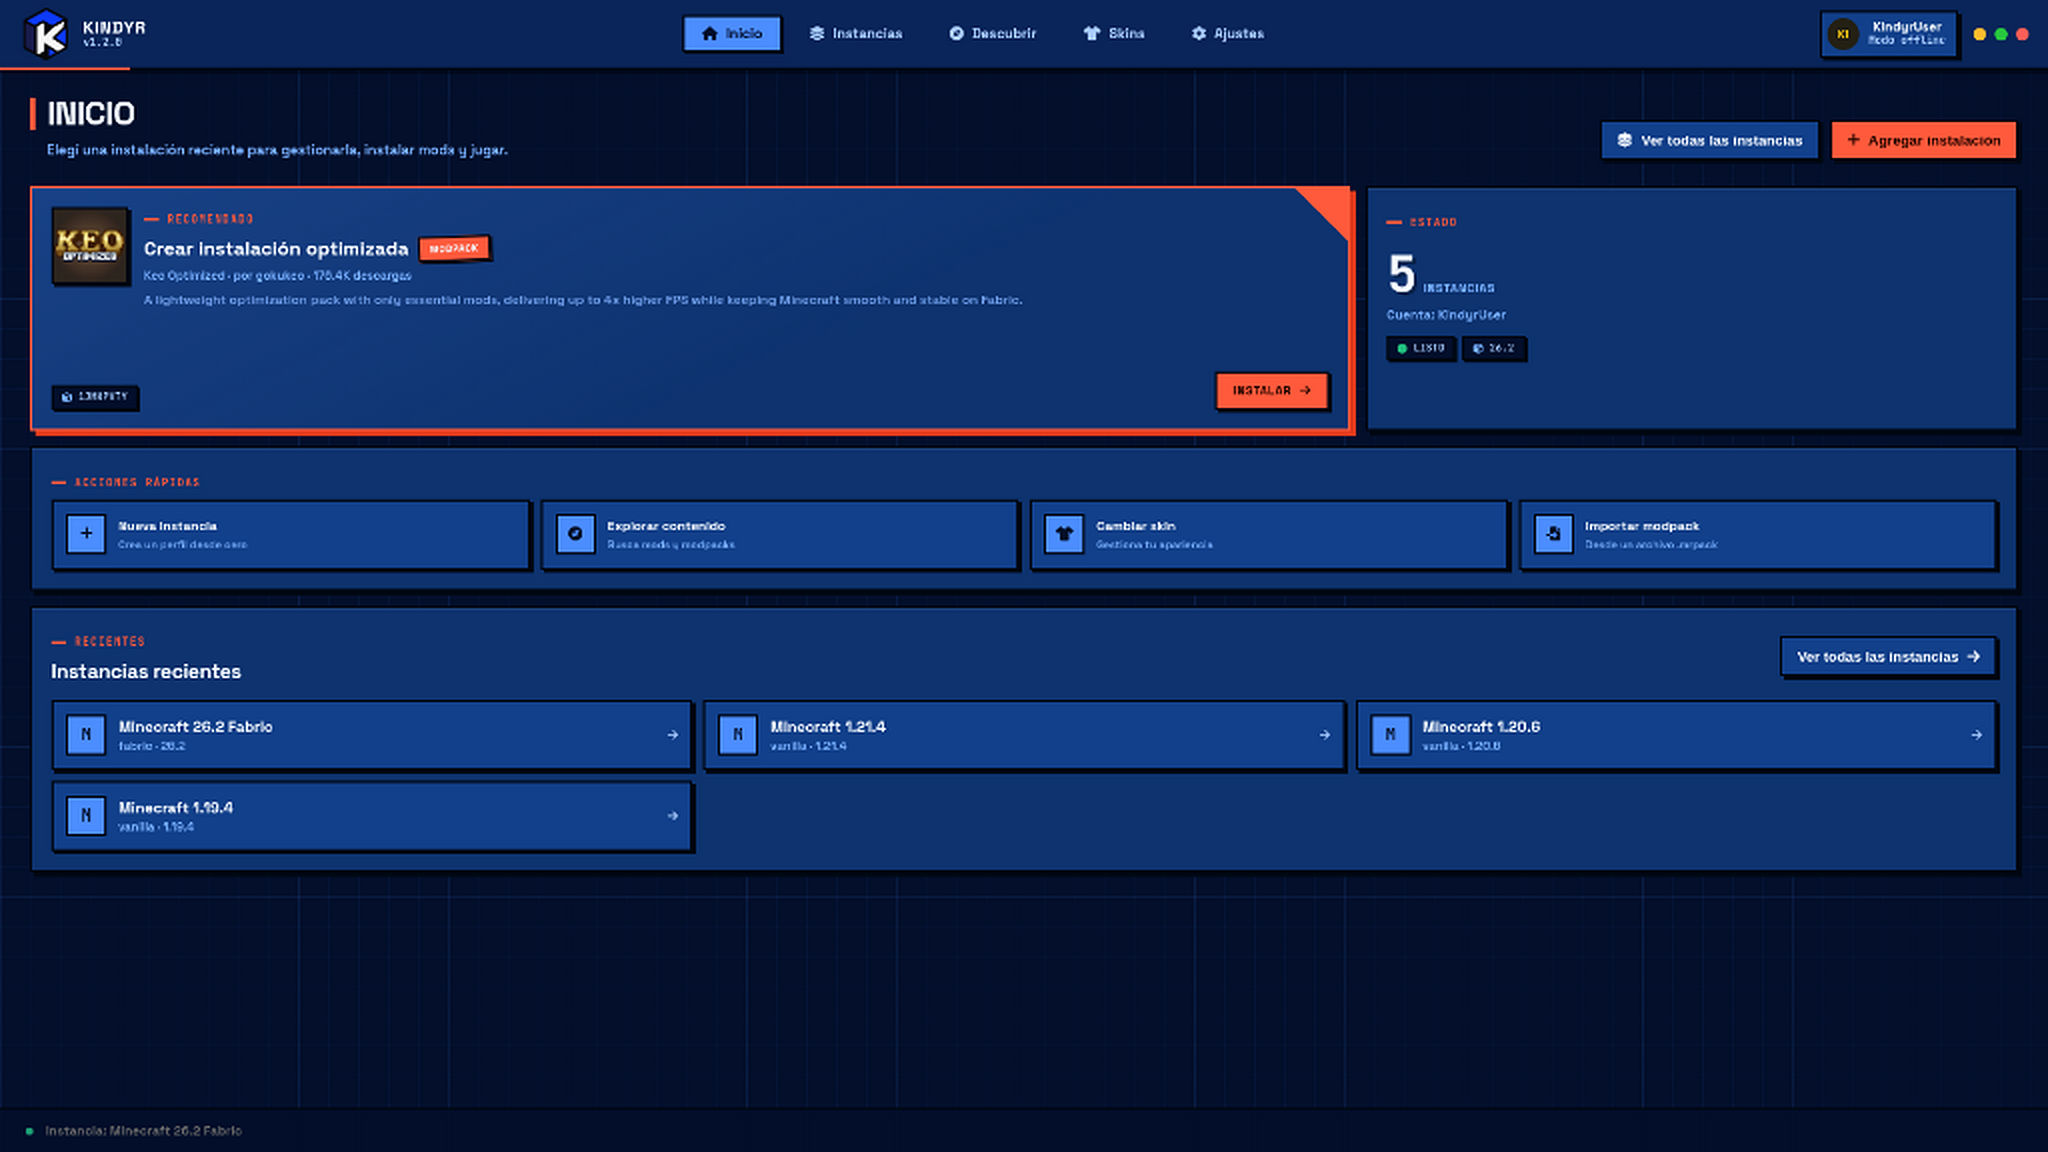Install the recommended Keo Optimized modpack
The height and width of the screenshot is (1152, 2048).
(x=1272, y=390)
